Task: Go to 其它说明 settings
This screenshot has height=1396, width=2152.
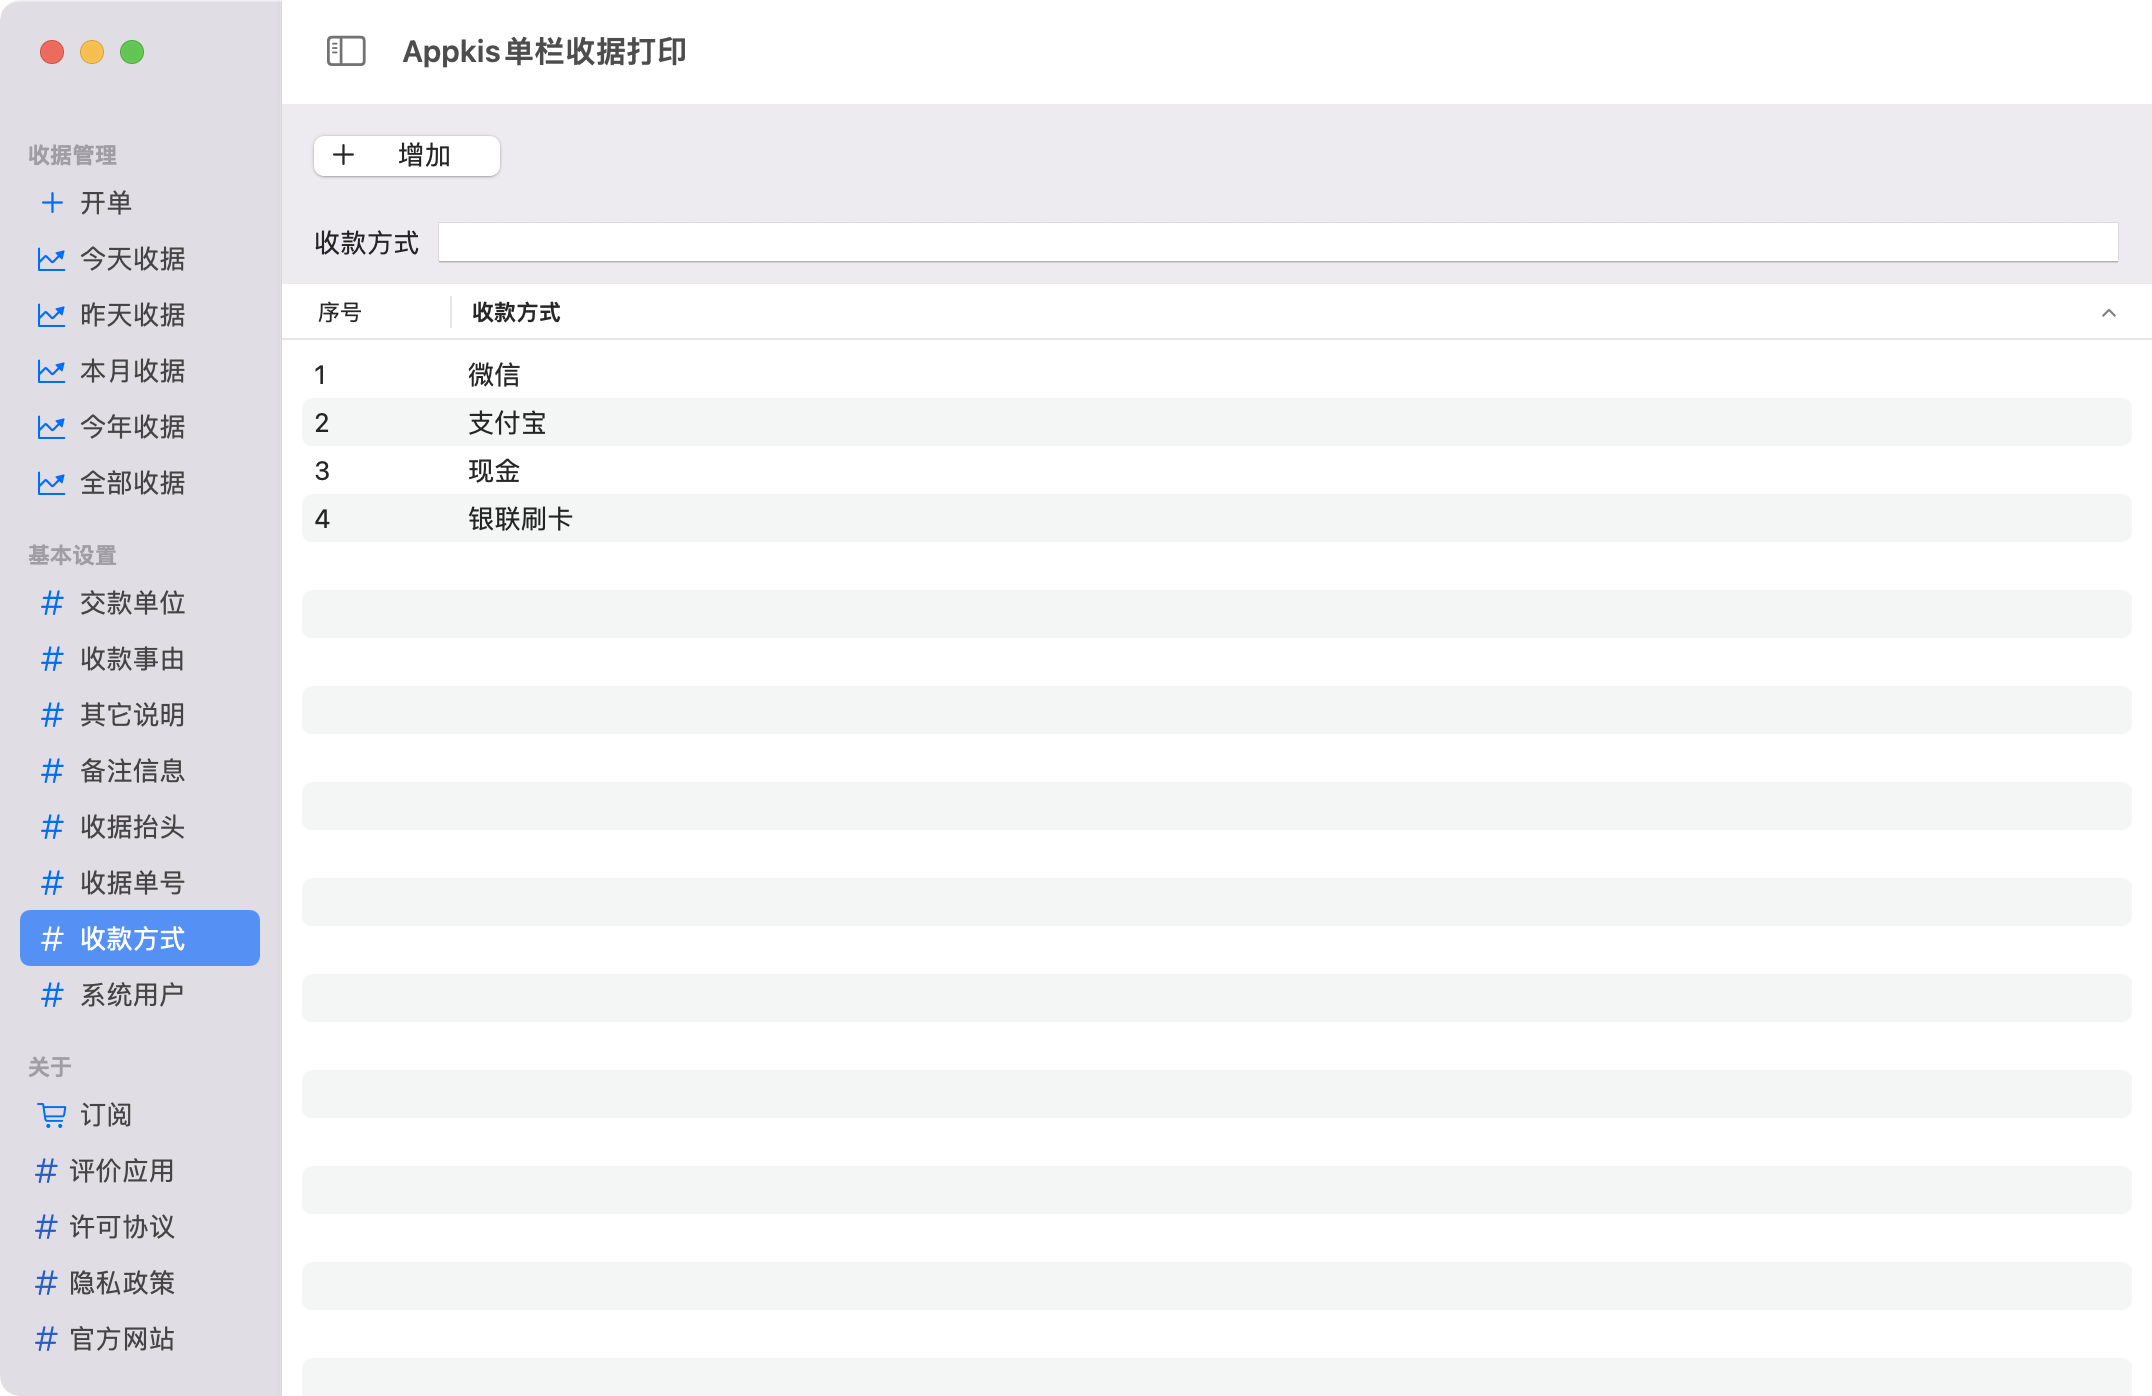Action: coord(140,715)
